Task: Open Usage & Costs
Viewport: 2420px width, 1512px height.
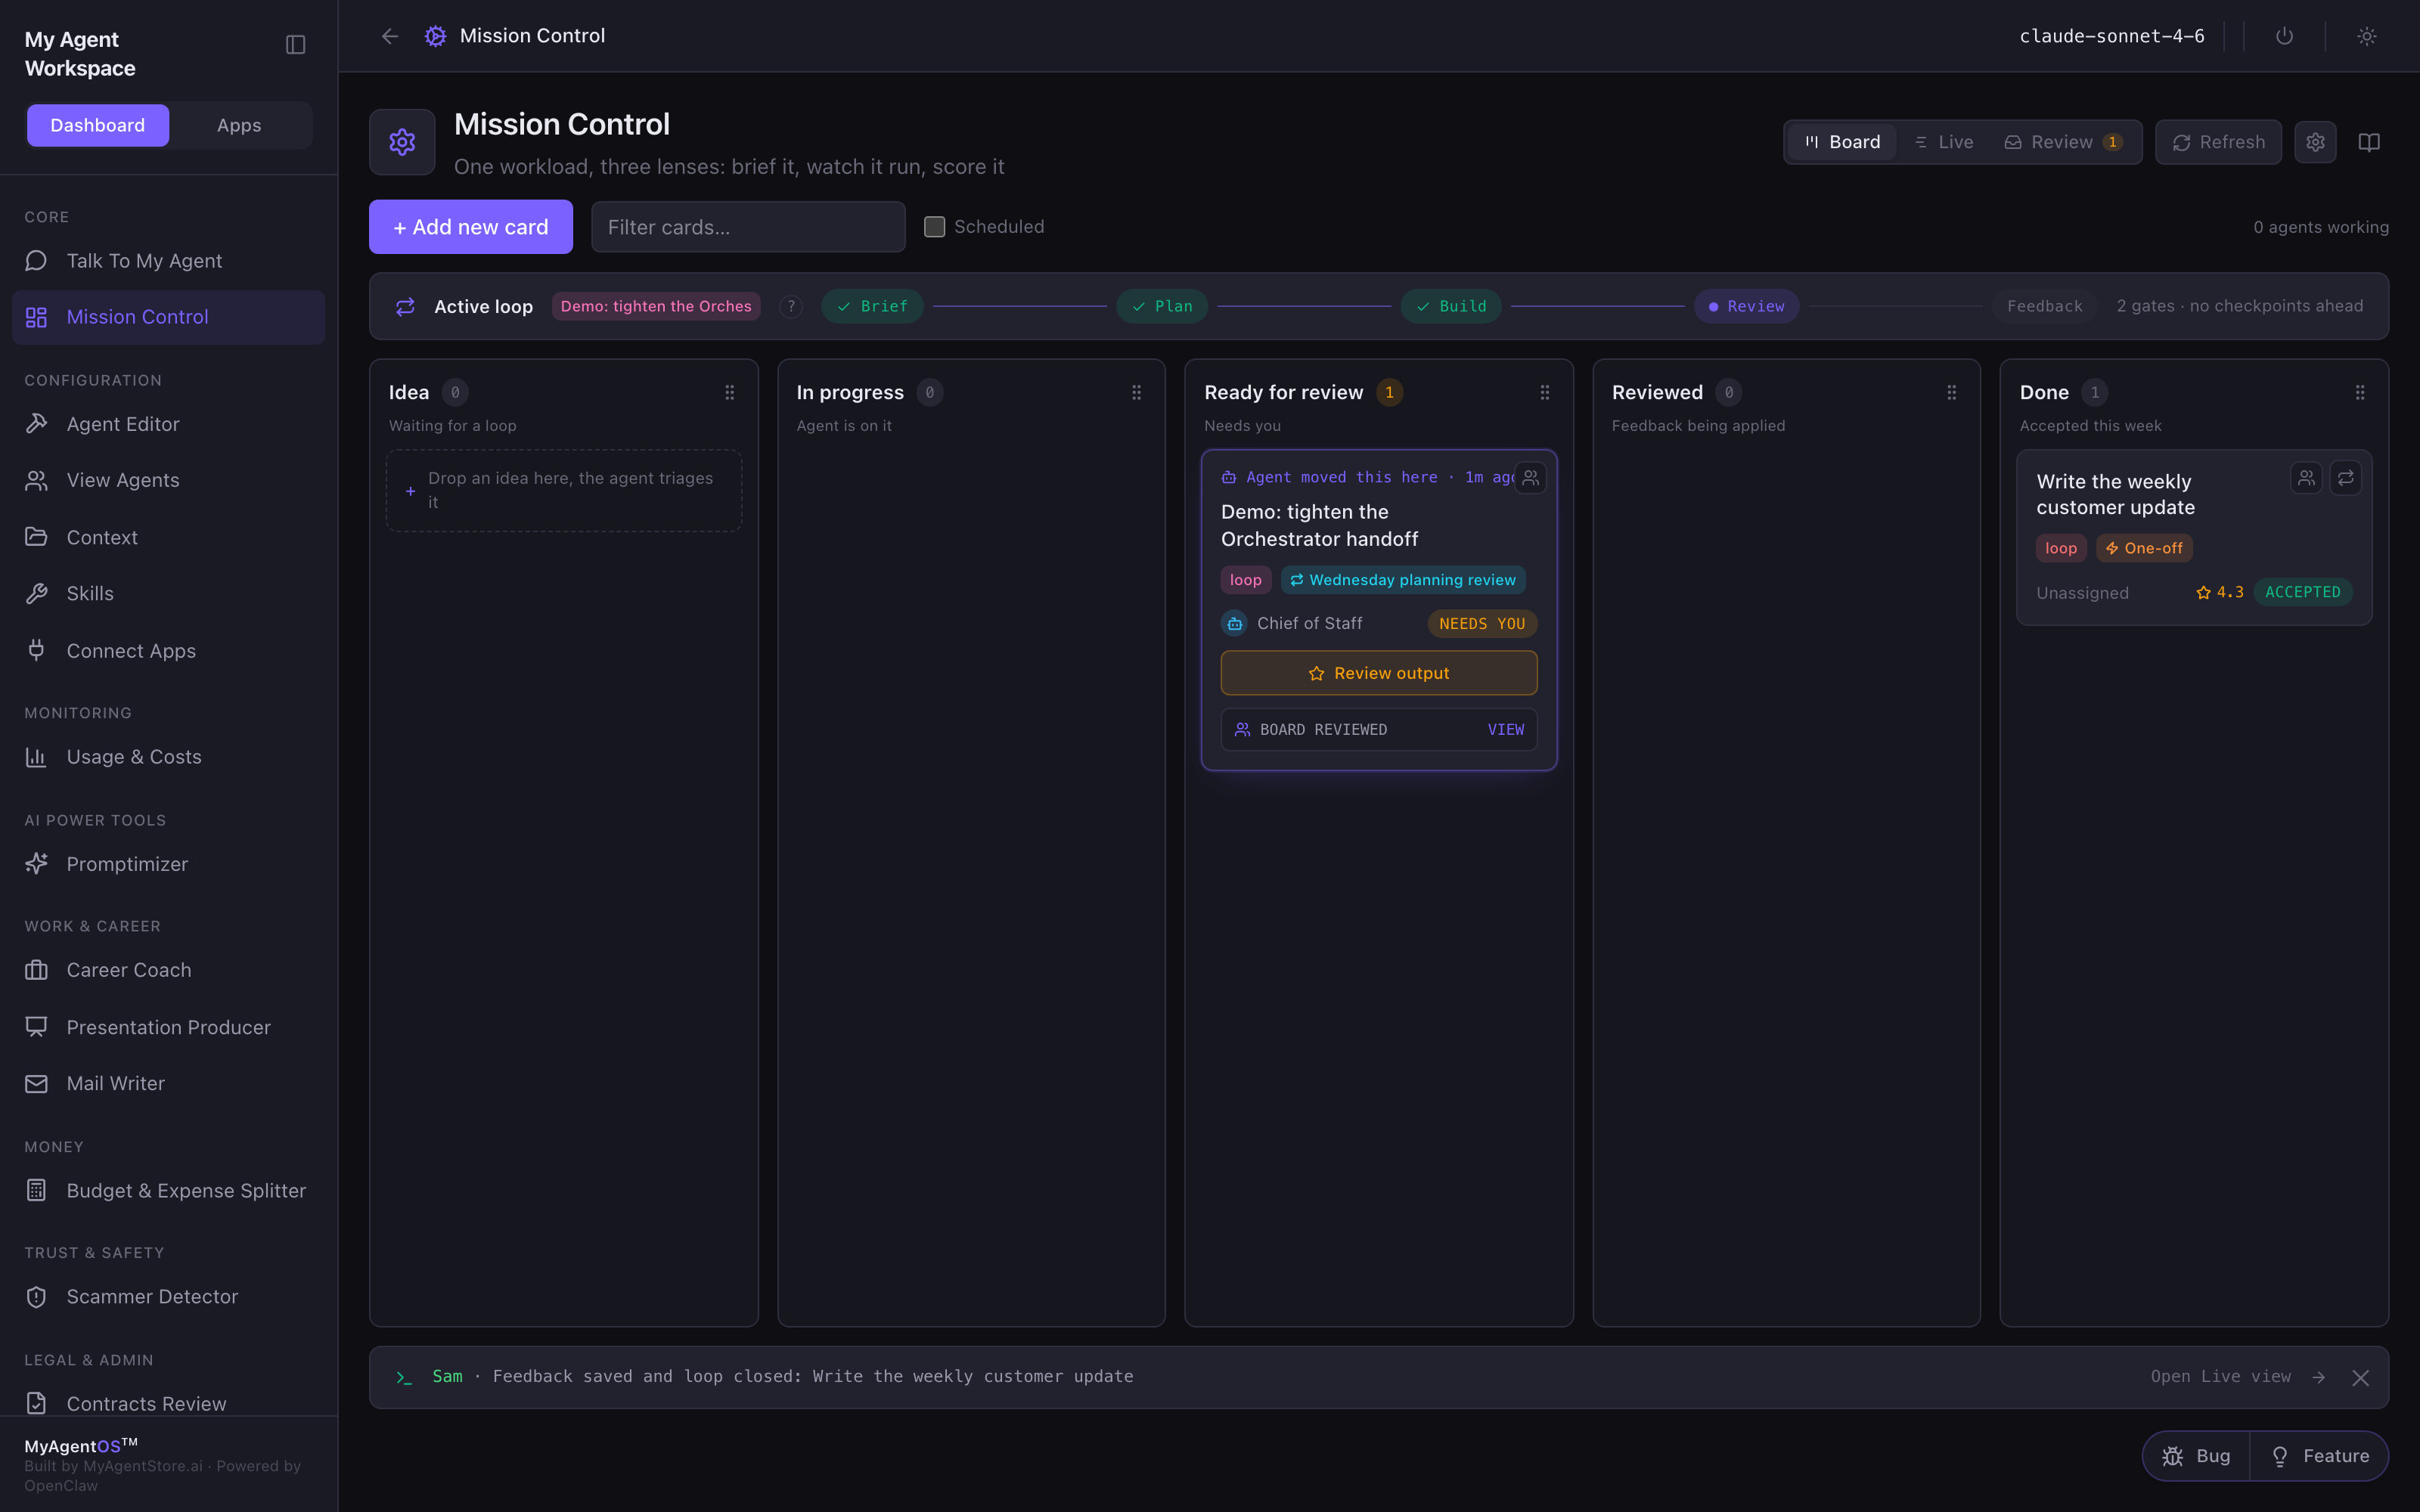Action: click(x=168, y=757)
